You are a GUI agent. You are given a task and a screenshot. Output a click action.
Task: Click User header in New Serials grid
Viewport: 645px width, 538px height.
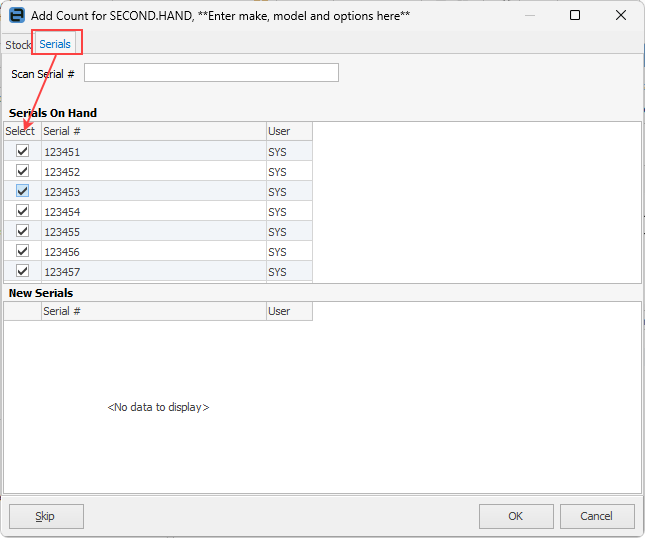tap(289, 311)
